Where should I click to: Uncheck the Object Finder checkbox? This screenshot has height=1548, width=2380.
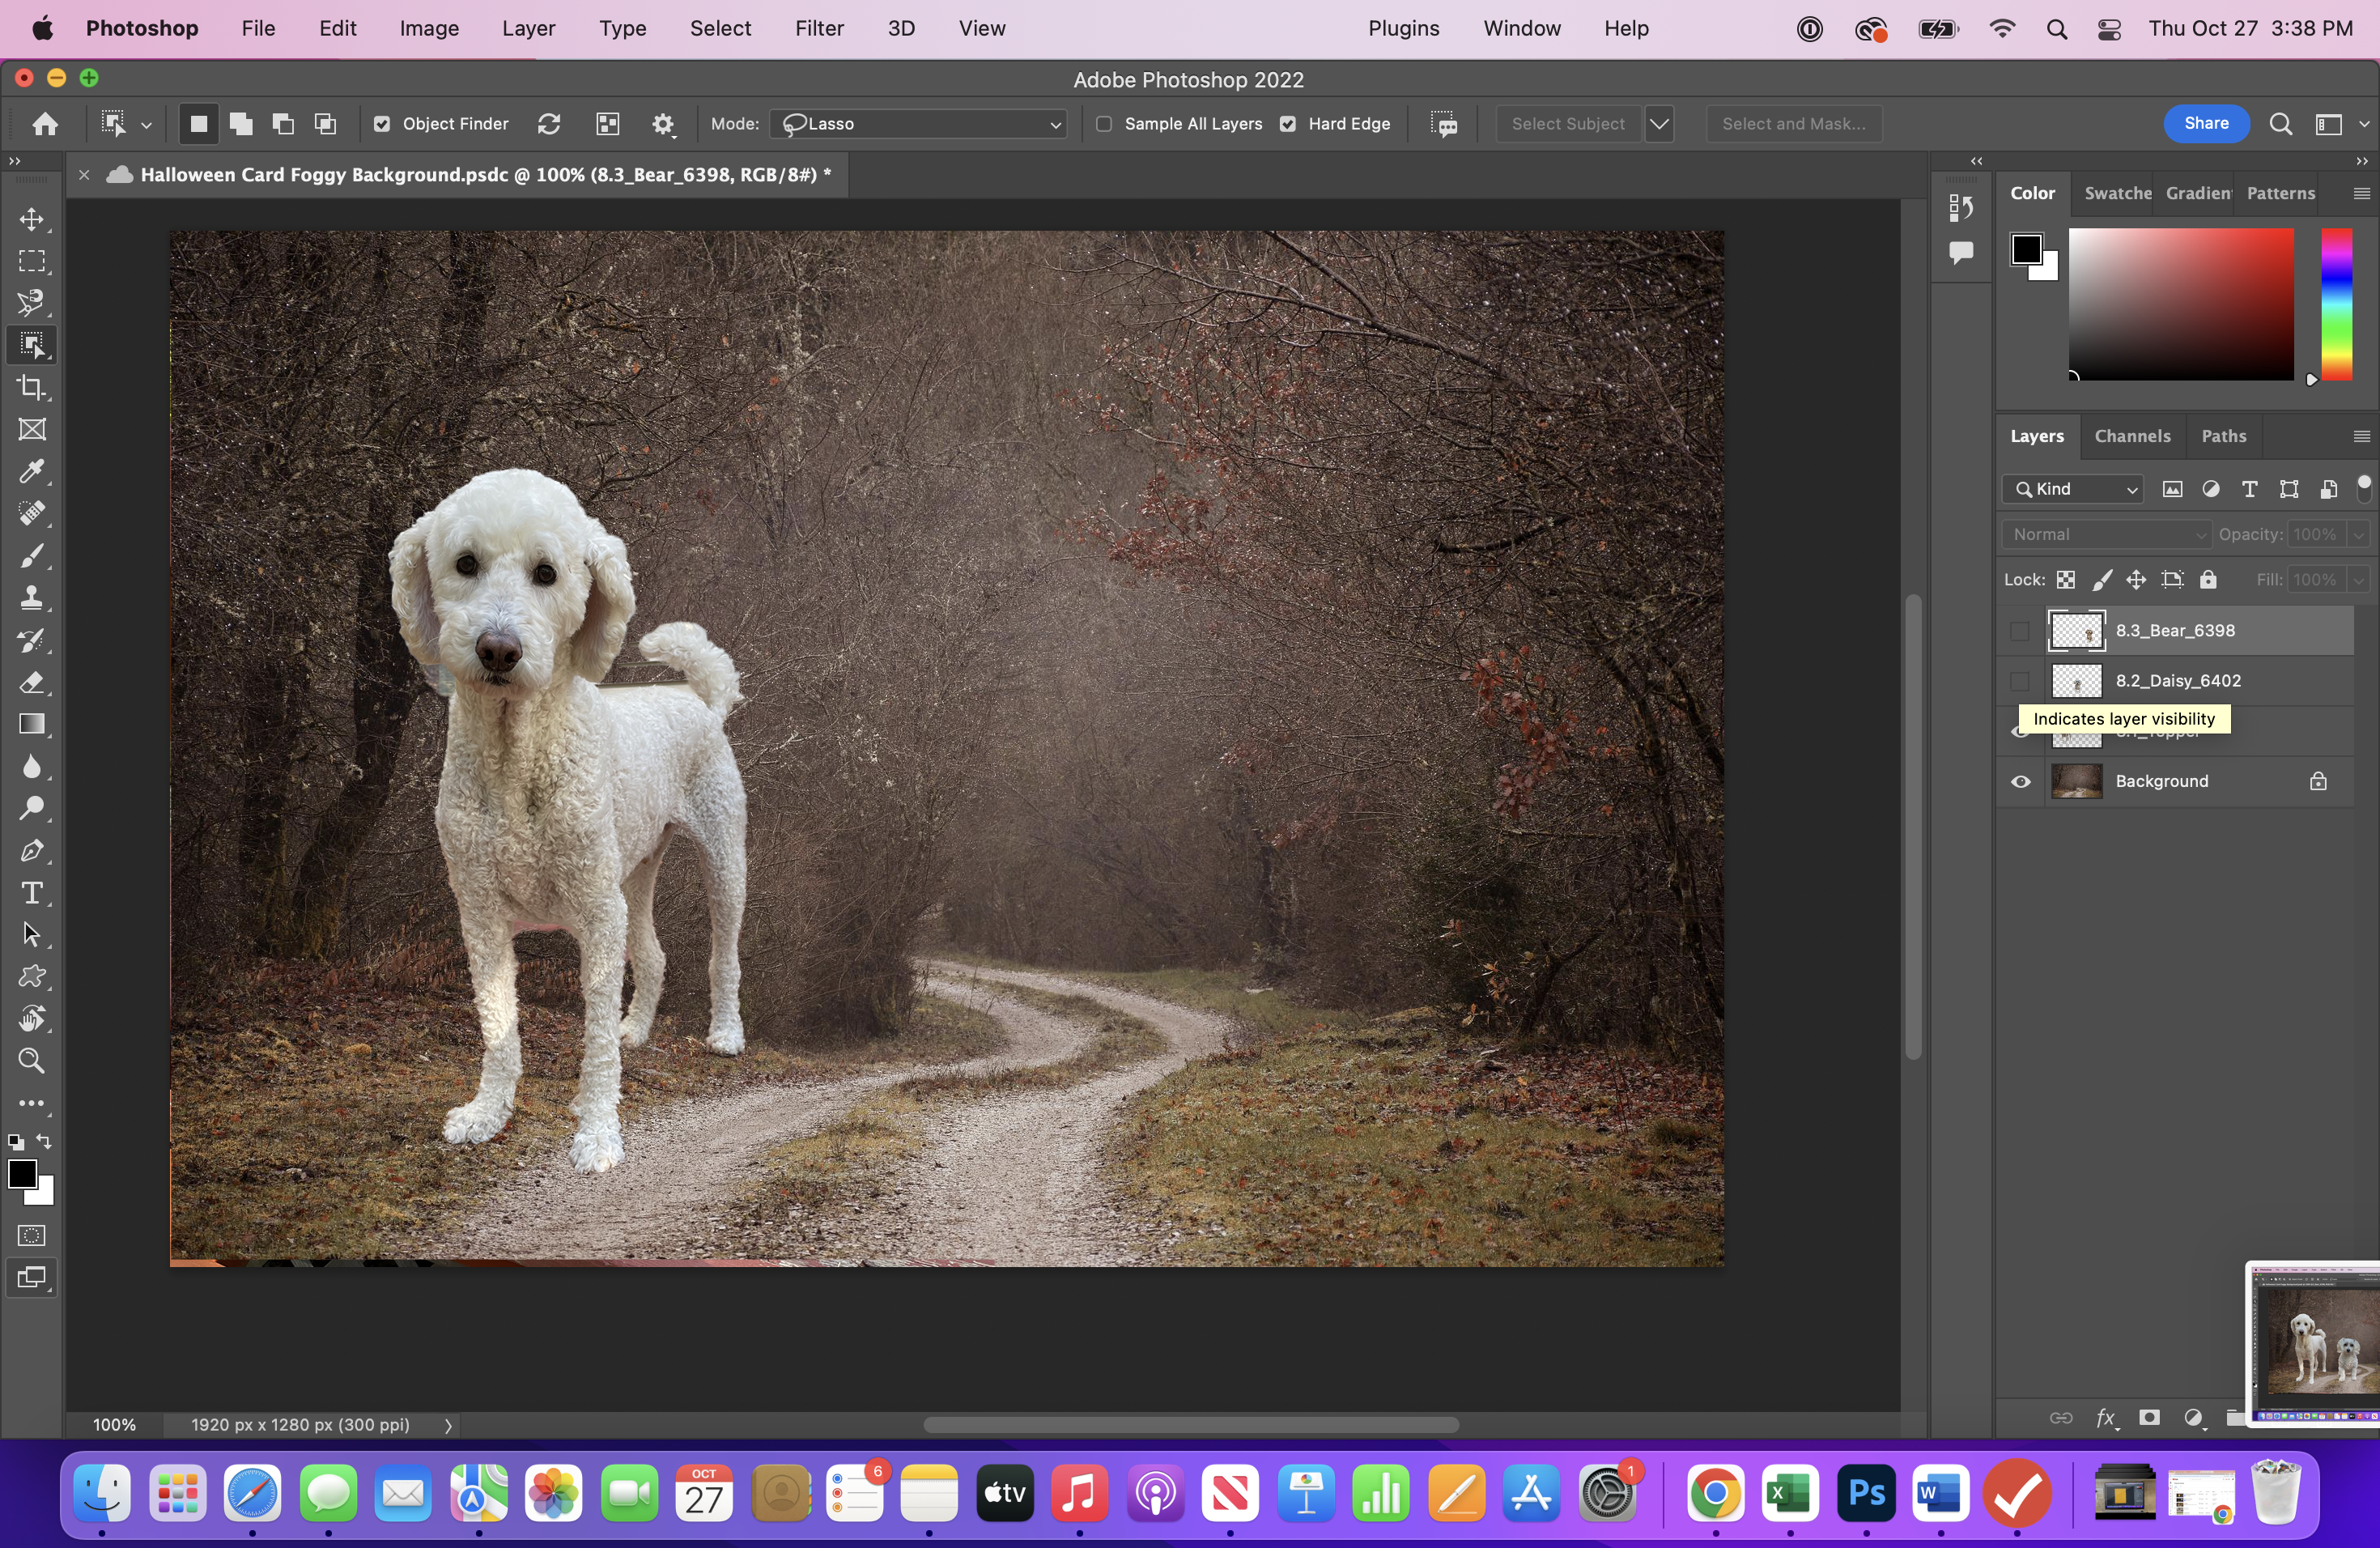click(382, 124)
